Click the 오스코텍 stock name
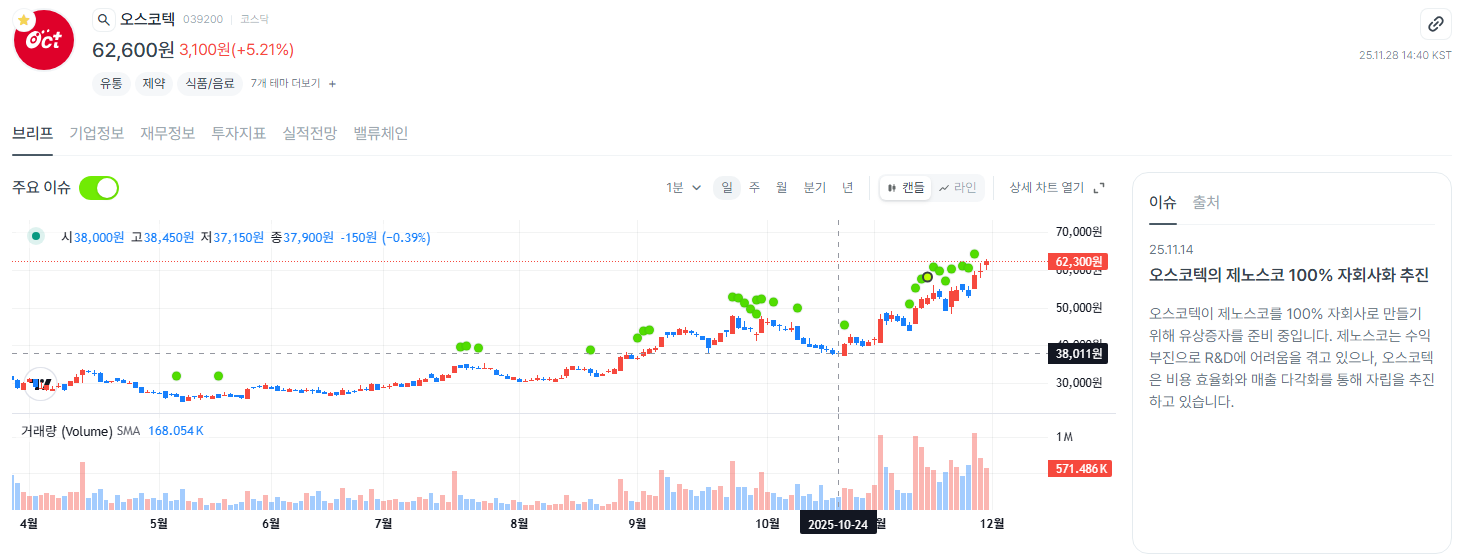The height and width of the screenshot is (558, 1459). [147, 19]
